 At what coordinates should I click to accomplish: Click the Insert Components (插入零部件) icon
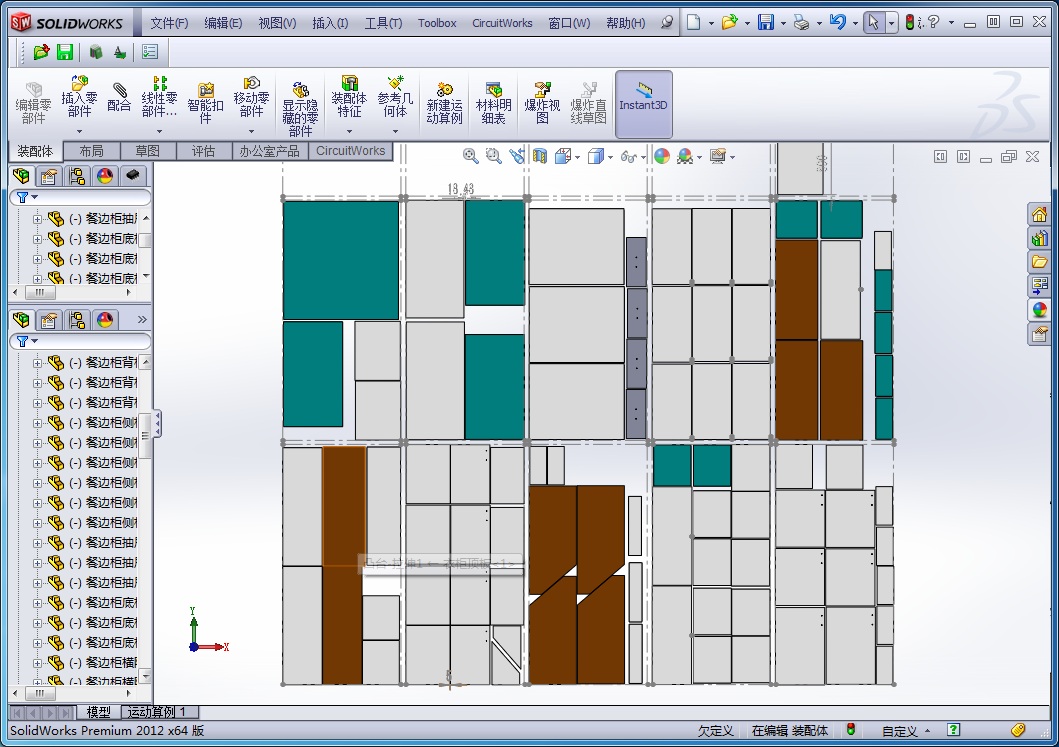[80, 84]
